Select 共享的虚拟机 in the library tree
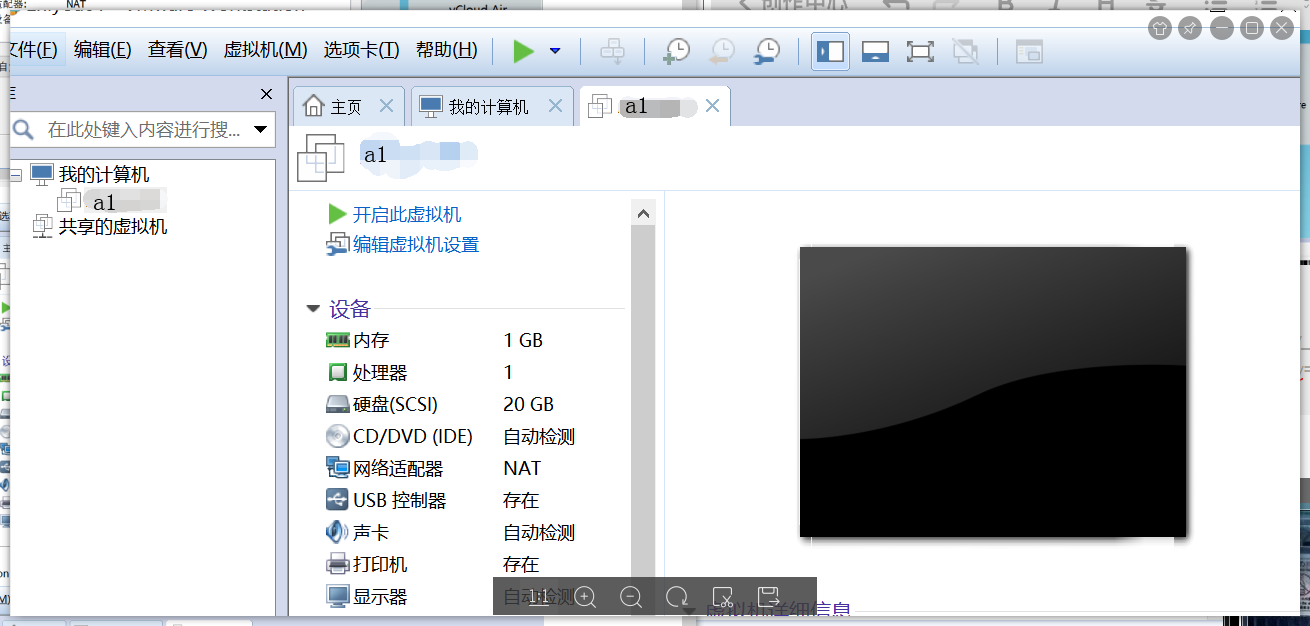 pos(113,227)
